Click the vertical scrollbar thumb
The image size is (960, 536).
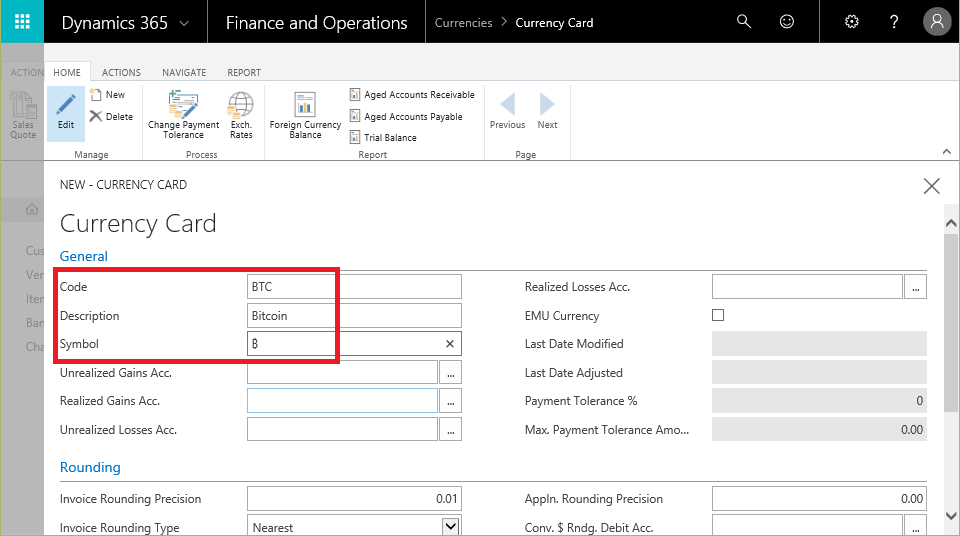click(951, 323)
